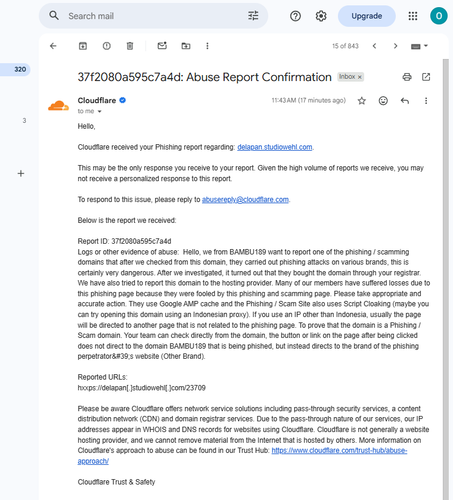Viewport: 453px width, 500px height.
Task: Remove the Inbox label from email
Action: 360,77
